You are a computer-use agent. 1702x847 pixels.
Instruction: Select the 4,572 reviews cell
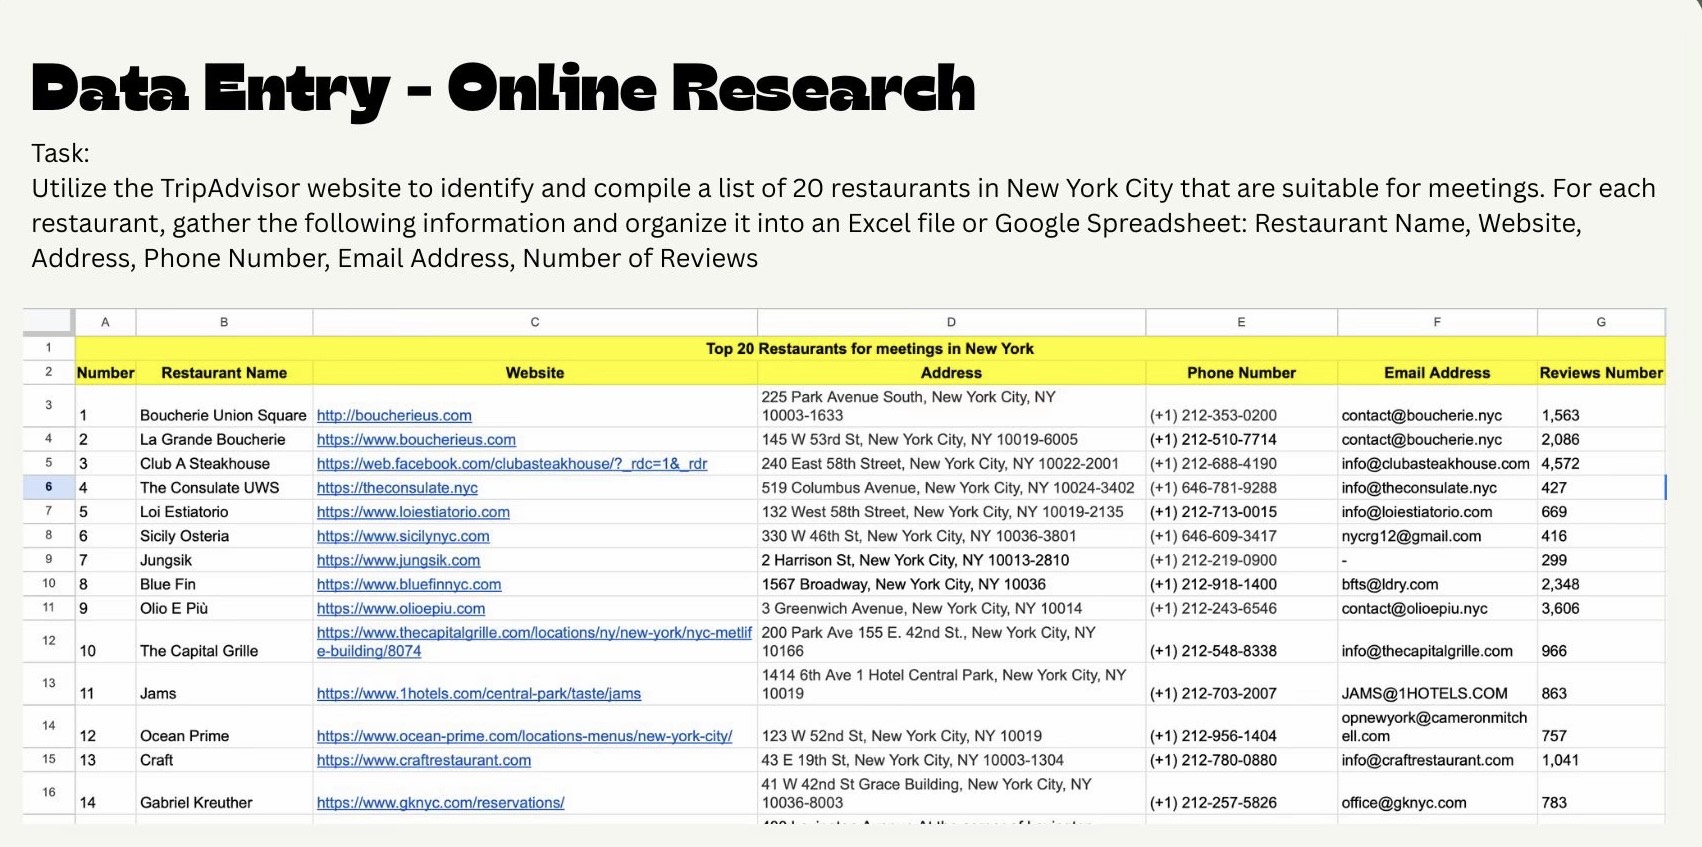[1601, 463]
